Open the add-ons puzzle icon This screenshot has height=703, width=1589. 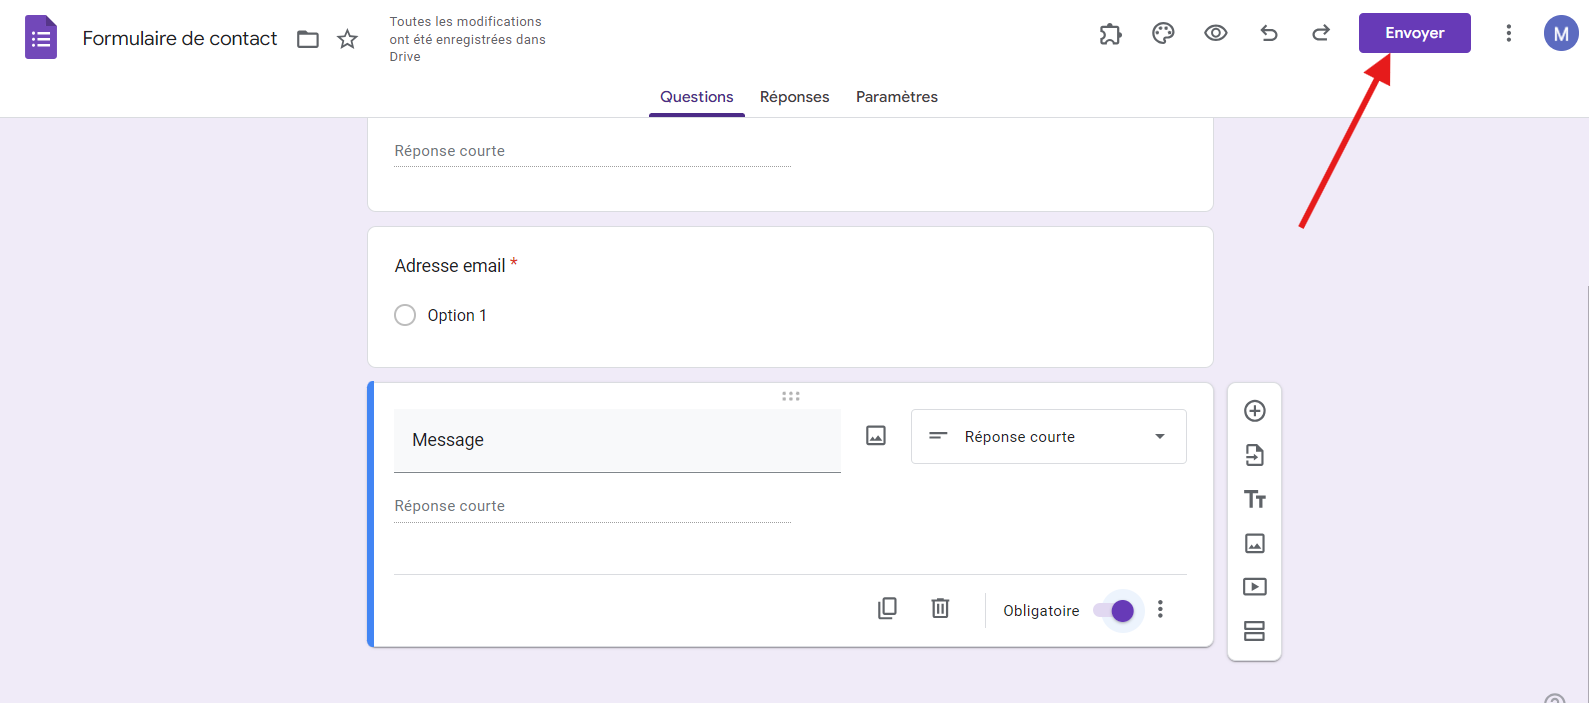[1110, 34]
